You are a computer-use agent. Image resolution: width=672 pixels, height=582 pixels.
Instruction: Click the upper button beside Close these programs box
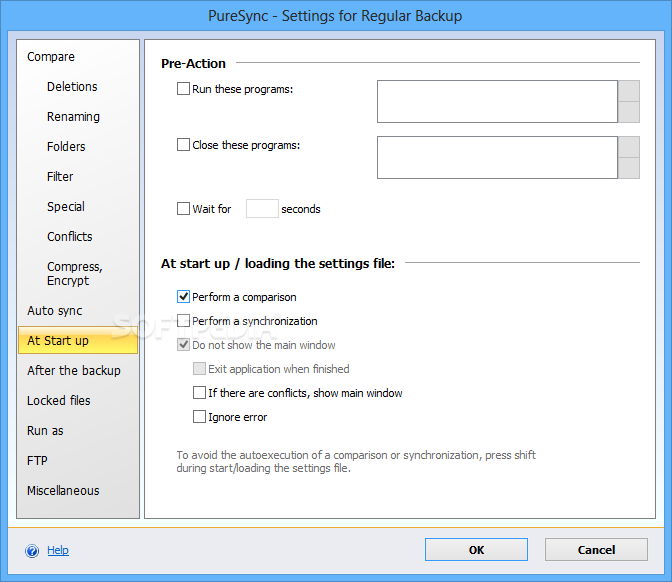click(x=629, y=147)
